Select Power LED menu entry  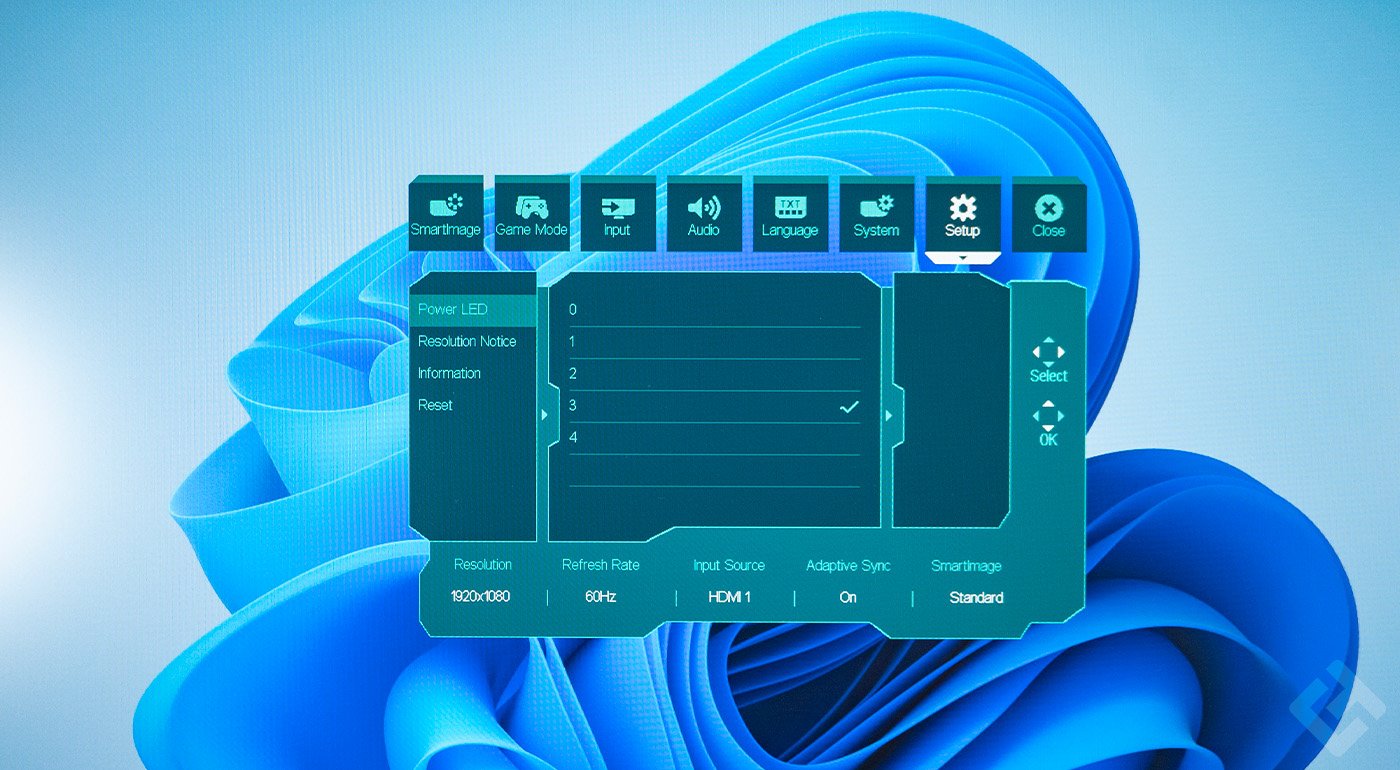473,310
